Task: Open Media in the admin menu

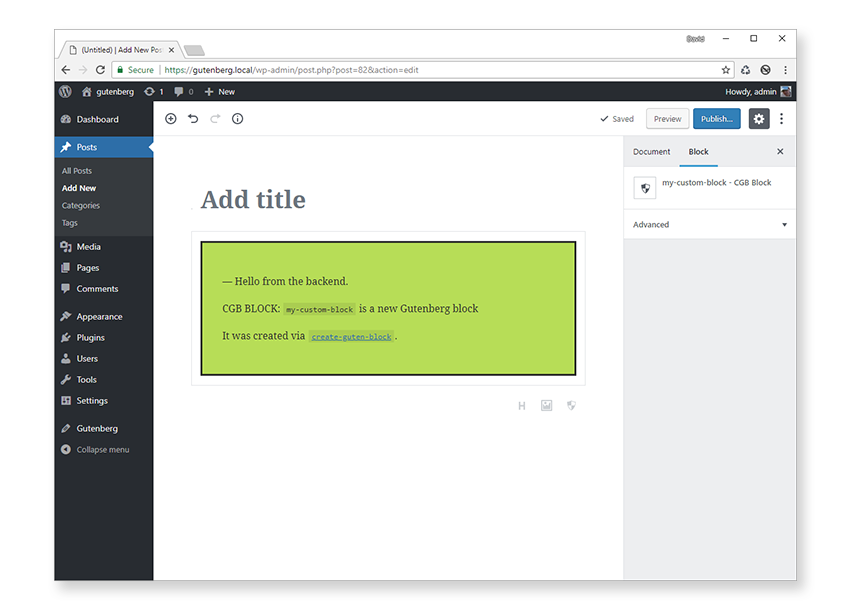Action: 104,247
